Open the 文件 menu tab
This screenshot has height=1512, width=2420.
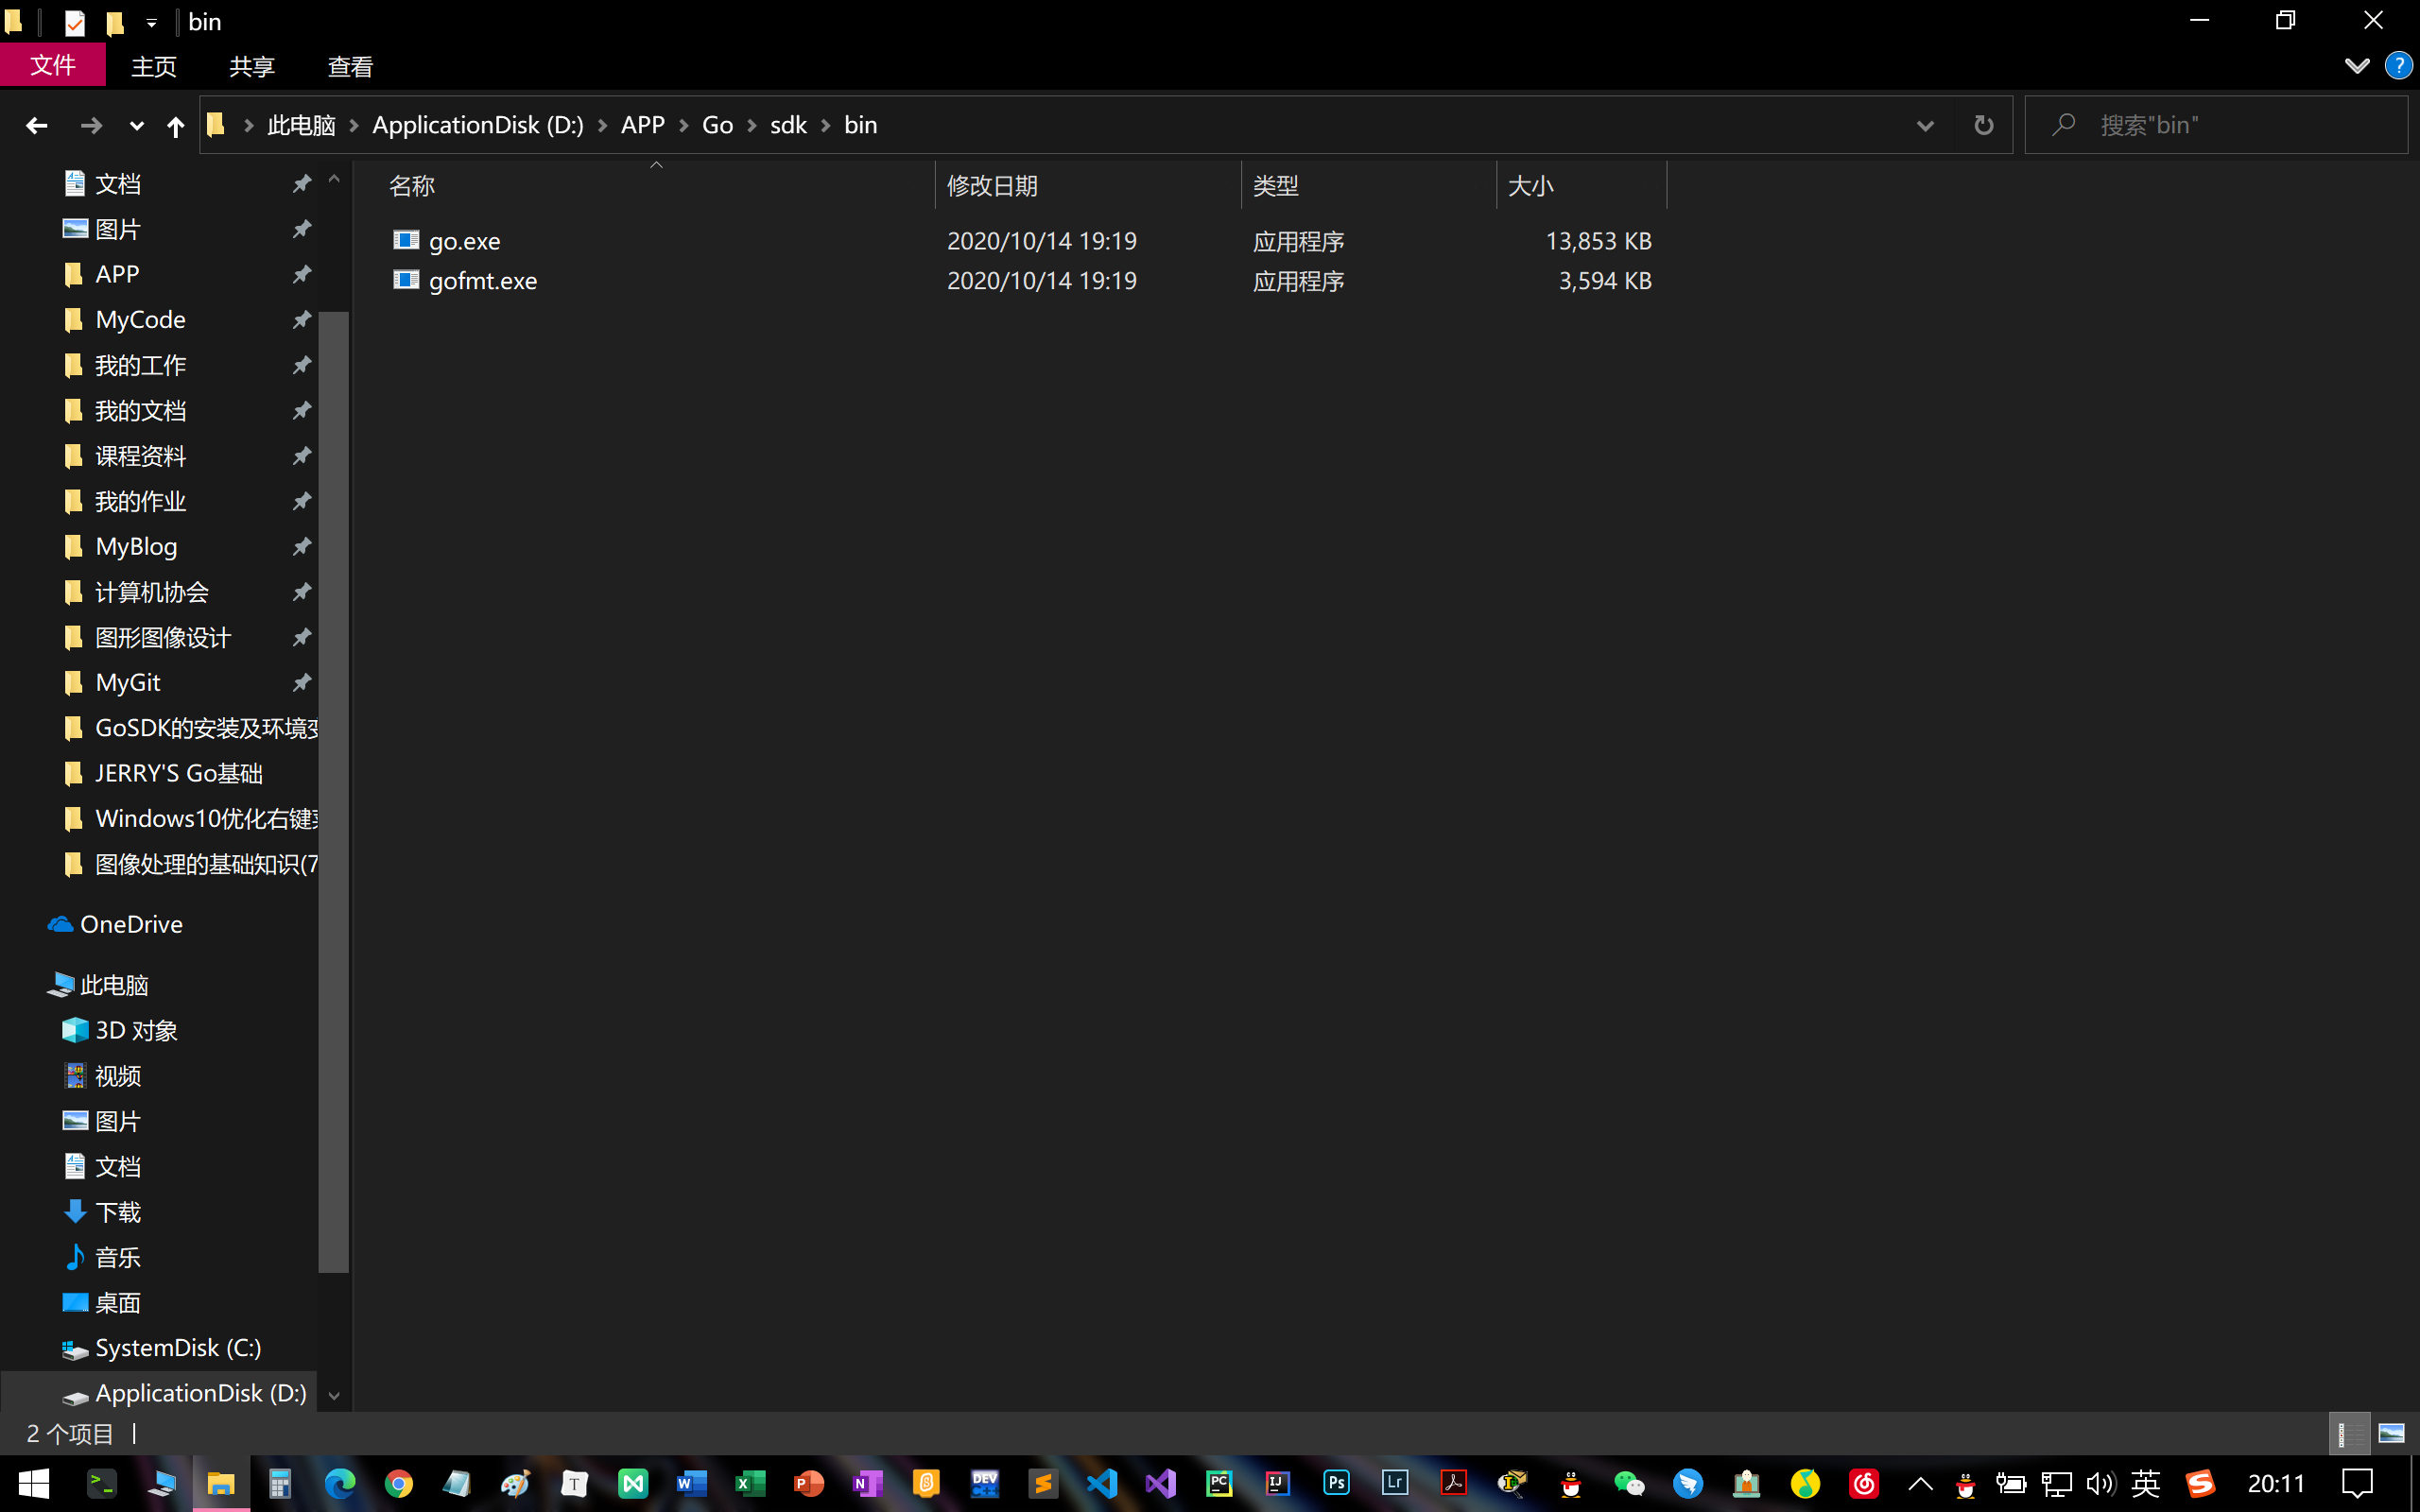pyautogui.click(x=53, y=66)
